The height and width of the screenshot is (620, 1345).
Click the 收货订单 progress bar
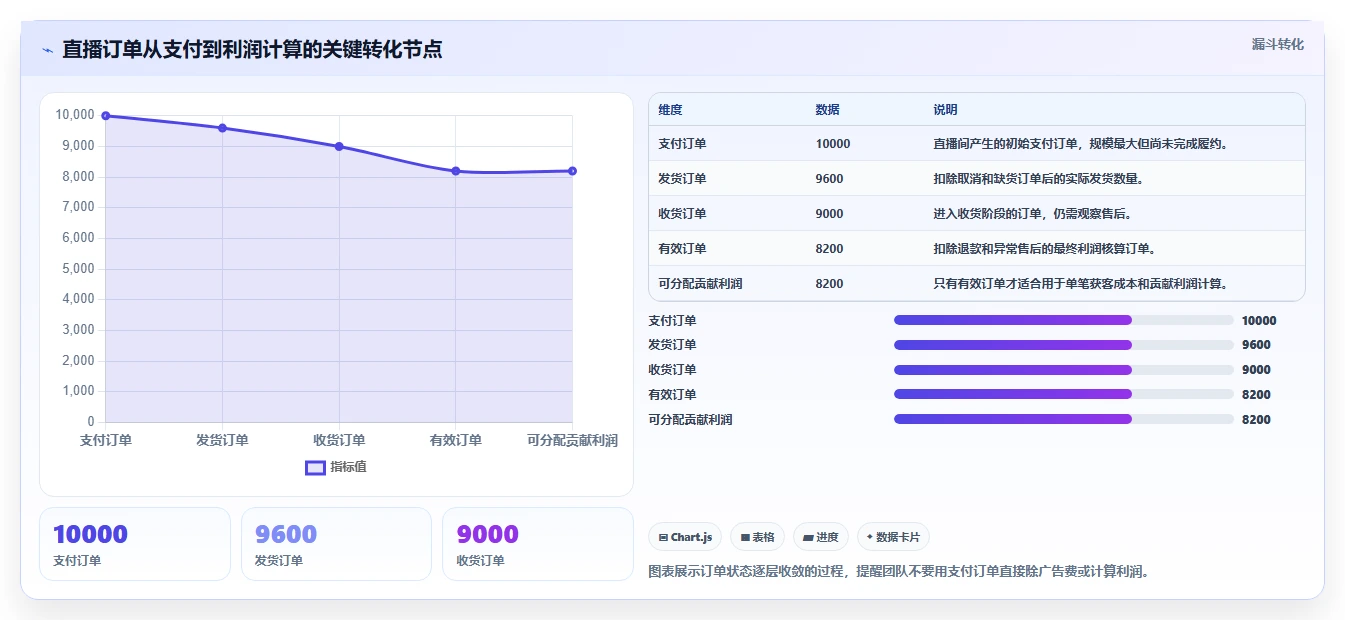coord(1063,369)
